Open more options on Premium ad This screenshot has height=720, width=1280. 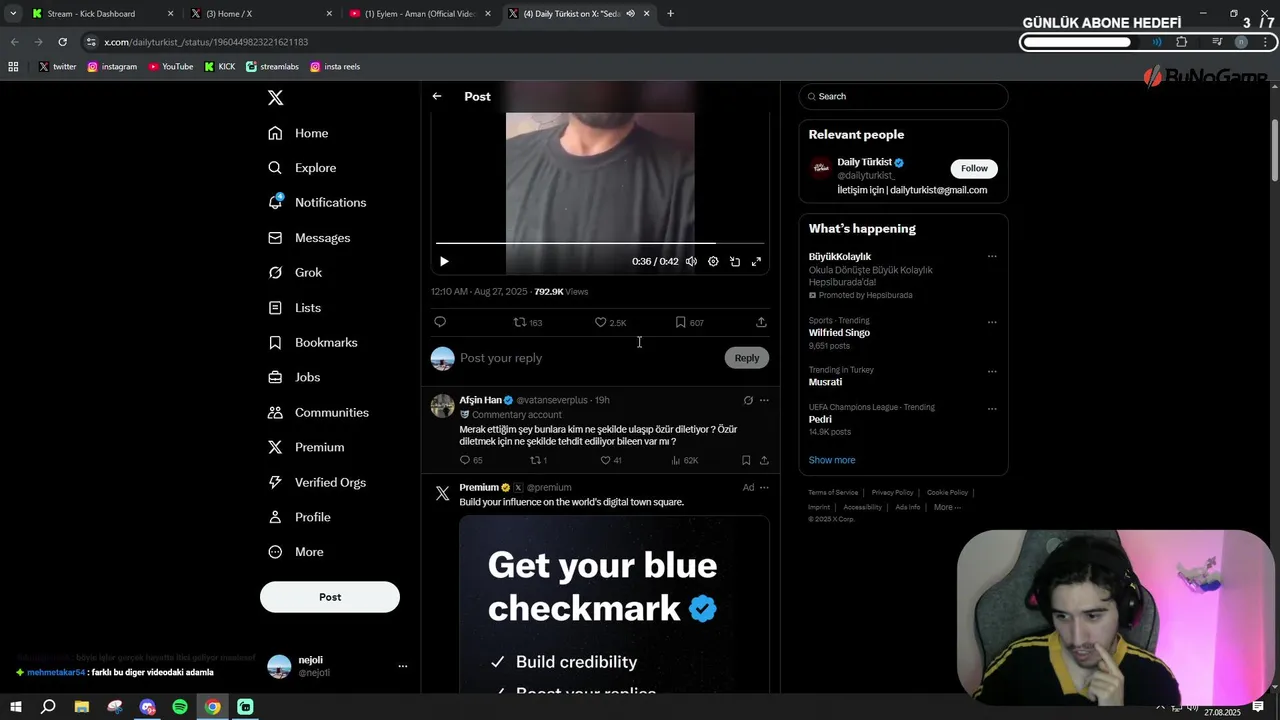764,487
